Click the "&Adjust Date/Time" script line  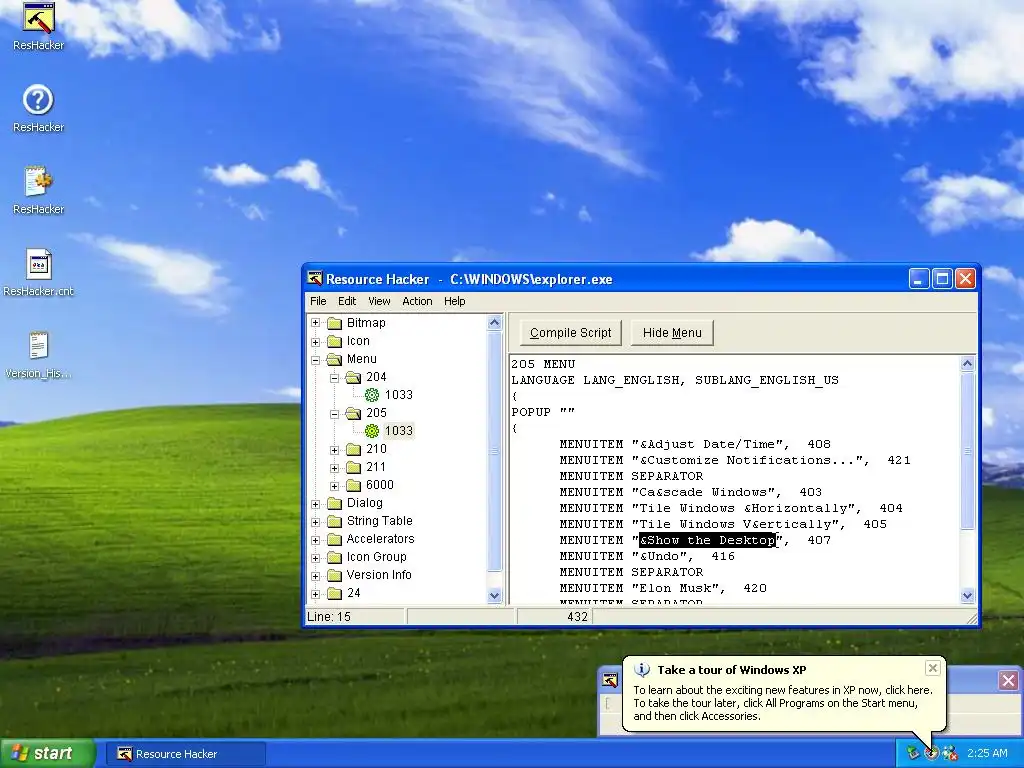pyautogui.click(x=695, y=444)
